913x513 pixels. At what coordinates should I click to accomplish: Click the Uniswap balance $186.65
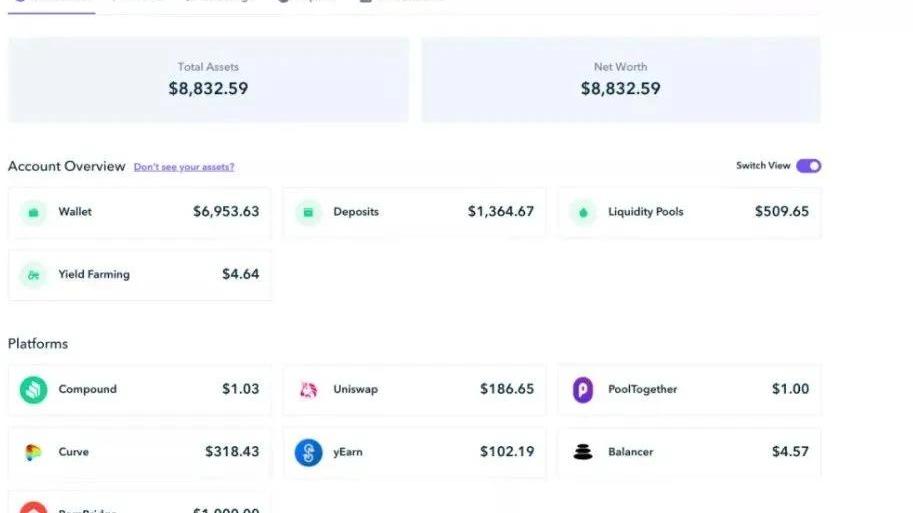pos(507,389)
